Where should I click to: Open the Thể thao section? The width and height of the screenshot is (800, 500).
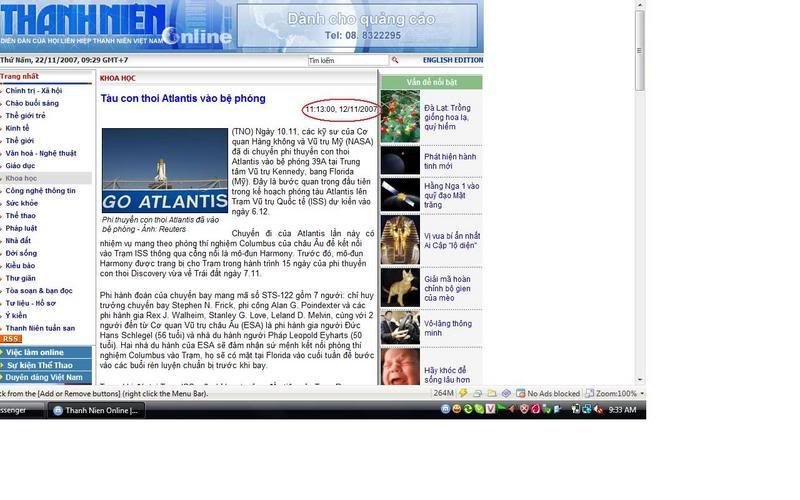[x=20, y=216]
